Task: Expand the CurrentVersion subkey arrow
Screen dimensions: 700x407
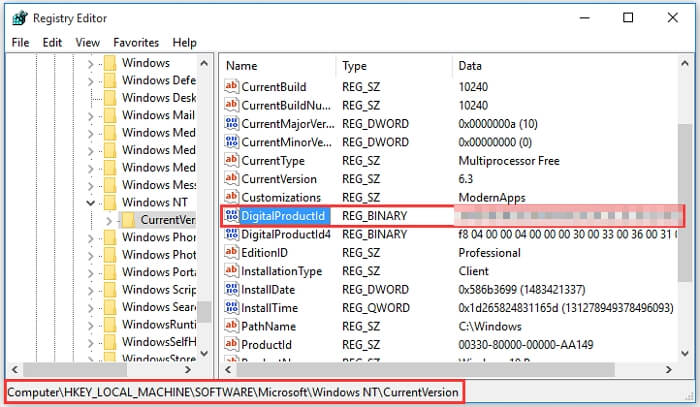Action: (109, 220)
